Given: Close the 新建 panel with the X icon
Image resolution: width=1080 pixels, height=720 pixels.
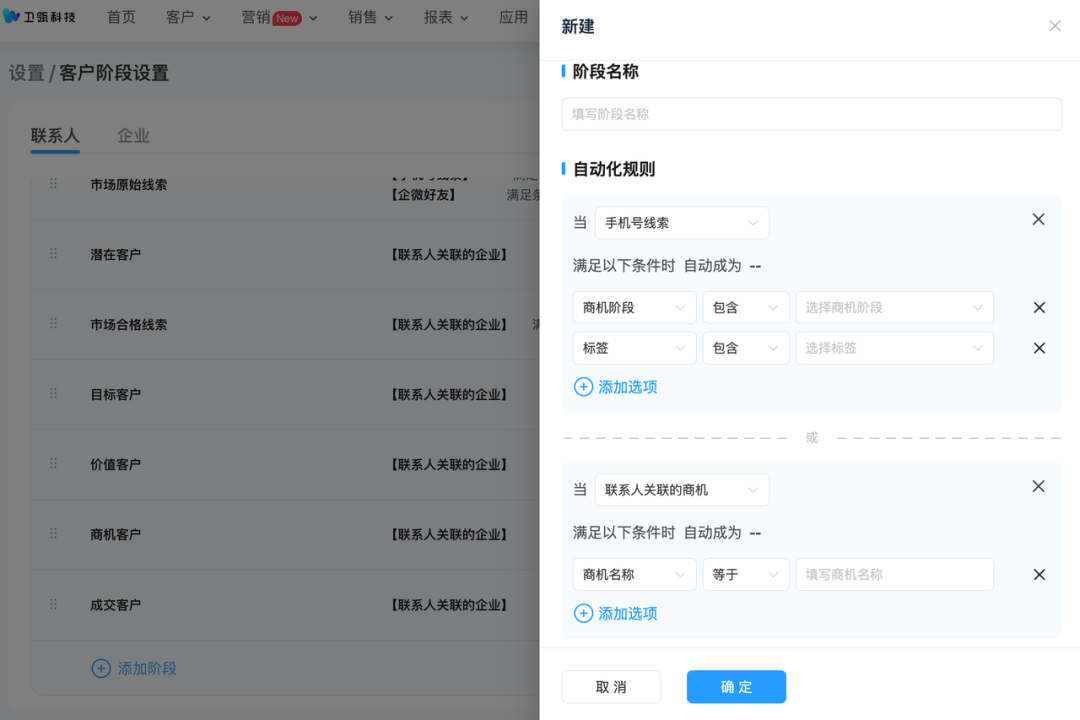Looking at the screenshot, I should (x=1054, y=26).
